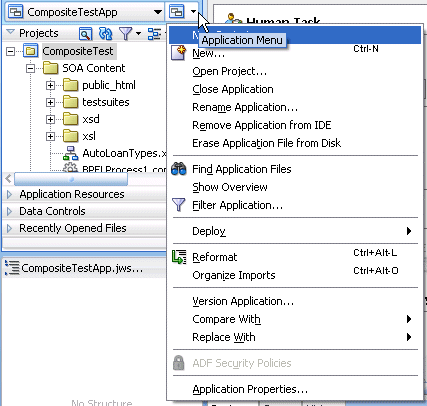Click the AutoLoanTypes schema file icon

click(x=70, y=153)
